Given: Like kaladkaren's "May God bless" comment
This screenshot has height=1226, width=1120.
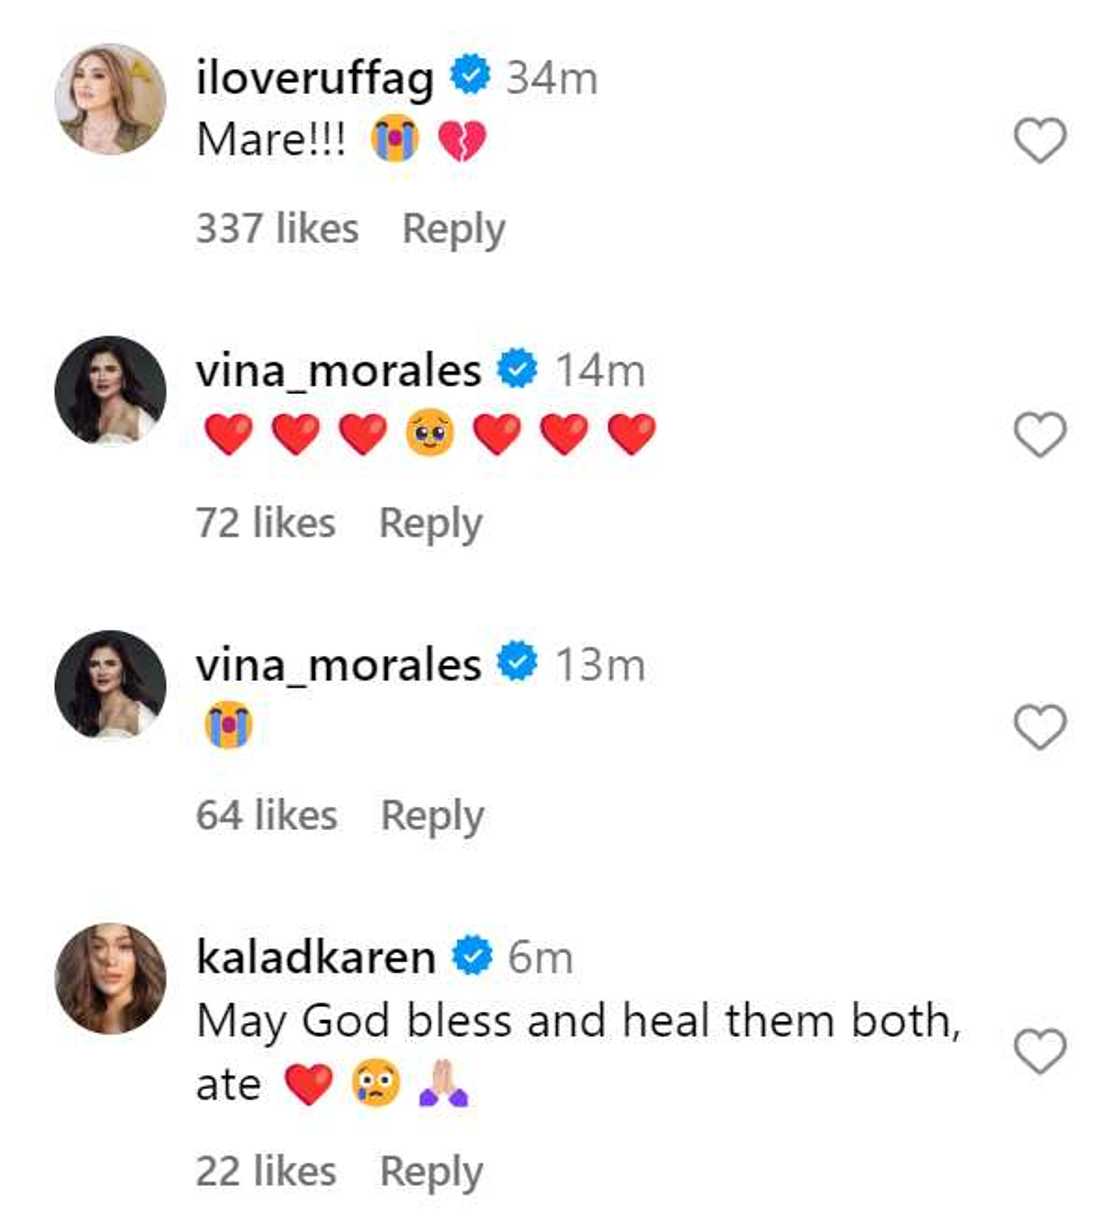Looking at the screenshot, I should (1040, 1051).
